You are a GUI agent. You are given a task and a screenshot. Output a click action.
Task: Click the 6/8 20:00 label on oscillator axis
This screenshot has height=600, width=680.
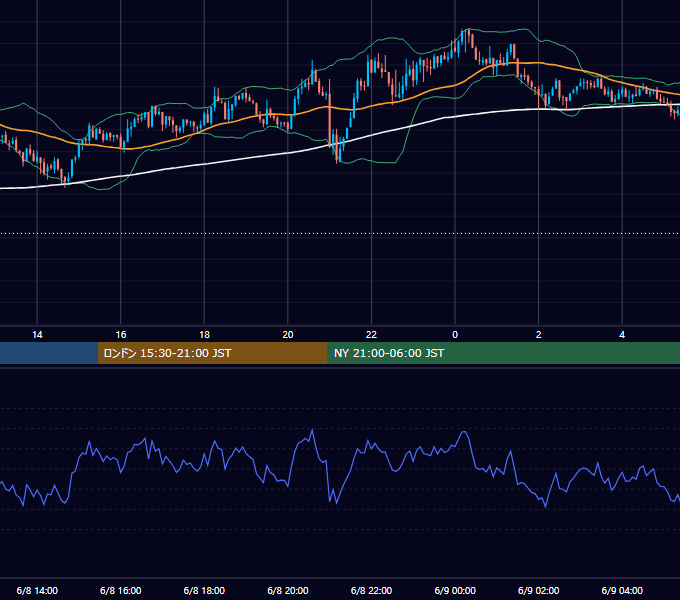(288, 590)
